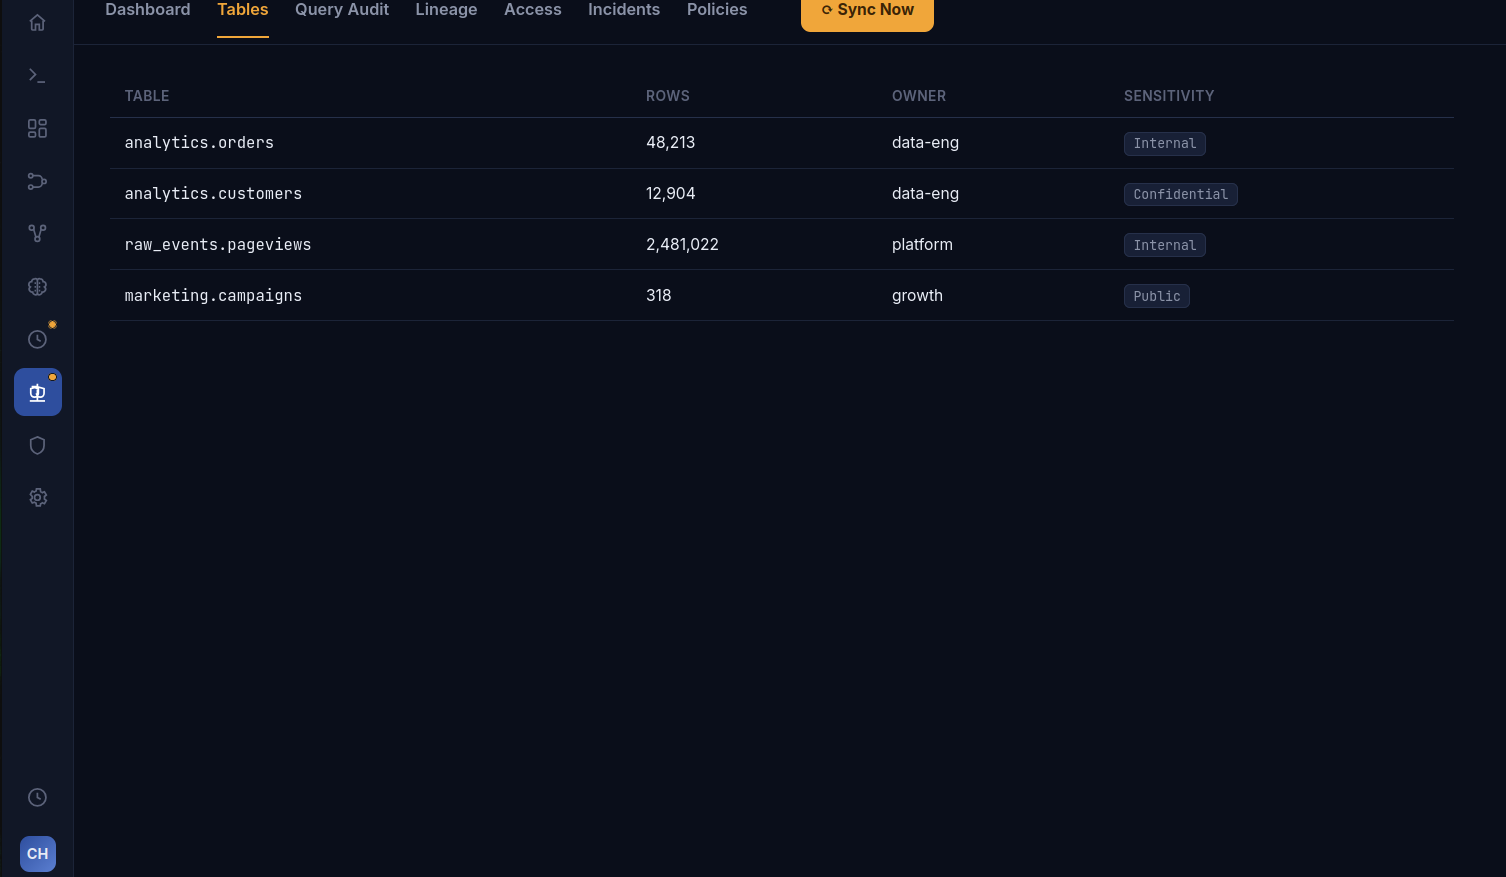The width and height of the screenshot is (1506, 877).
Task: Click data-eng owner in analytics.customers row
Action: point(925,194)
